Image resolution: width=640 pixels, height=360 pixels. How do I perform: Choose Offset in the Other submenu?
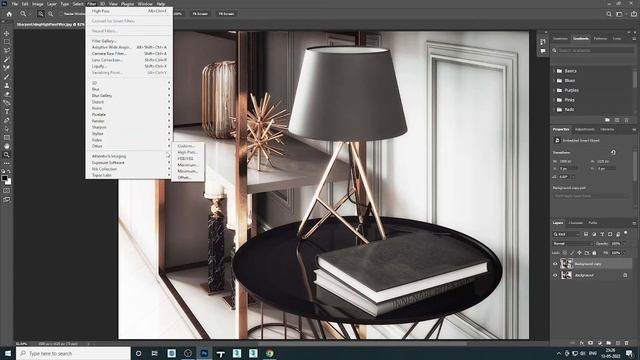[187, 178]
